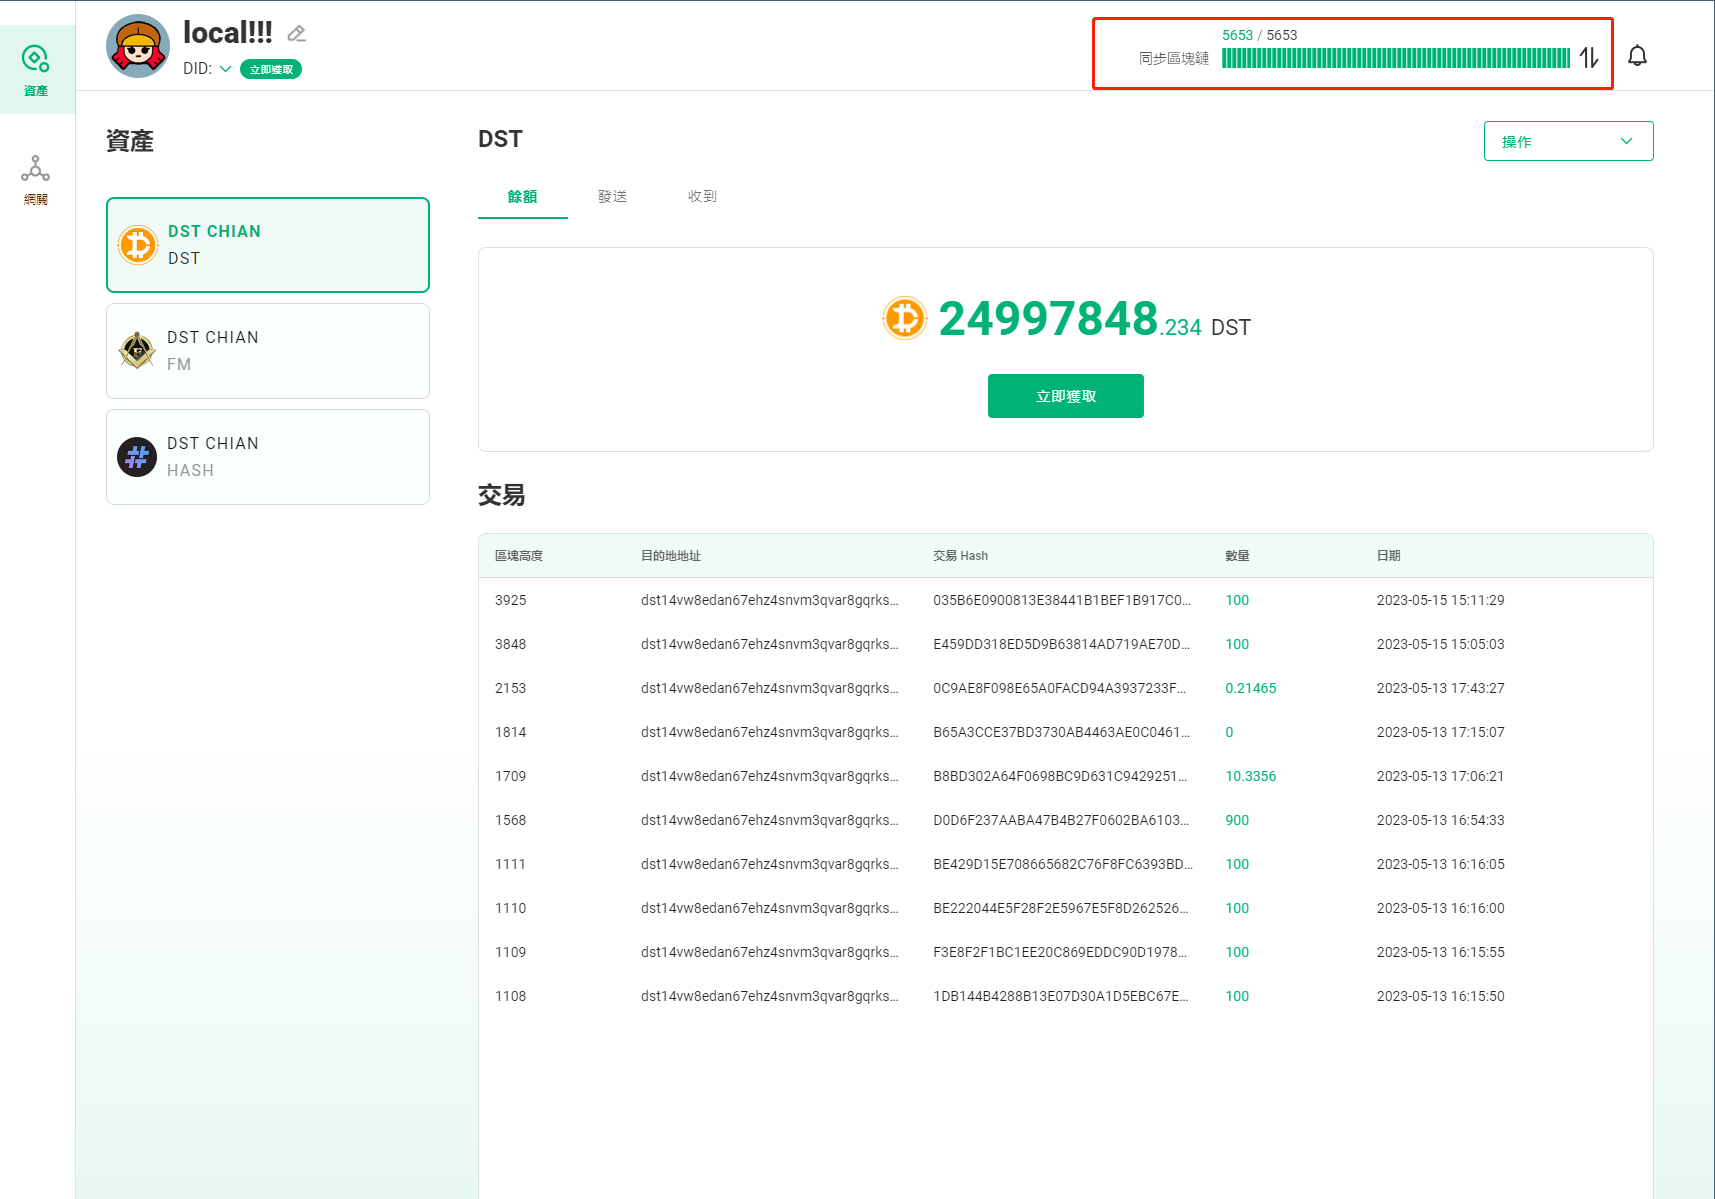Click hash 1DB144B4288B13E07D30A1D5EBC67E...
The height and width of the screenshot is (1199, 1715).
(1061, 996)
